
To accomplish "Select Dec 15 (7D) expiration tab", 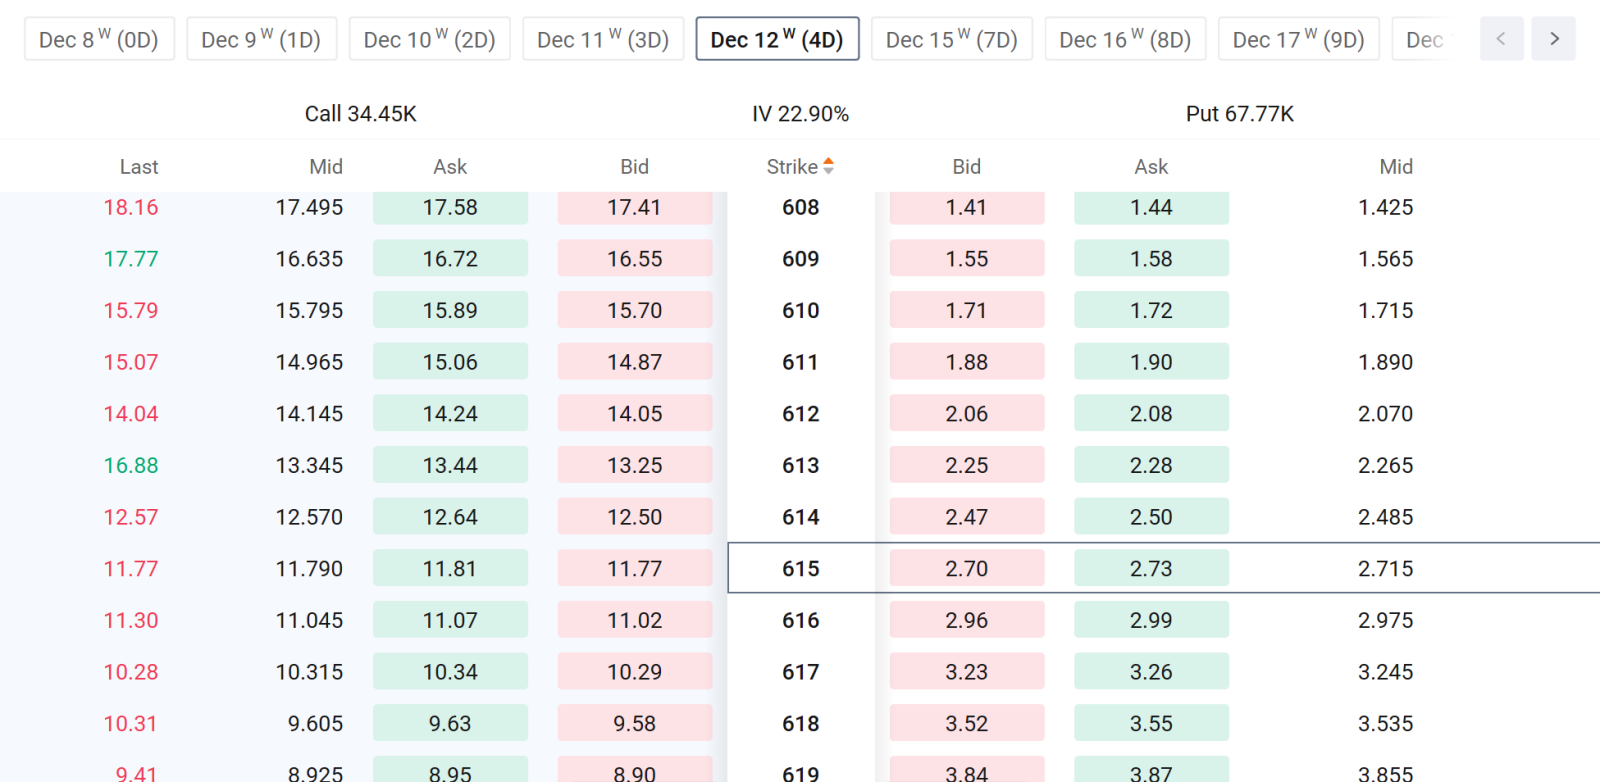I will (x=951, y=39).
